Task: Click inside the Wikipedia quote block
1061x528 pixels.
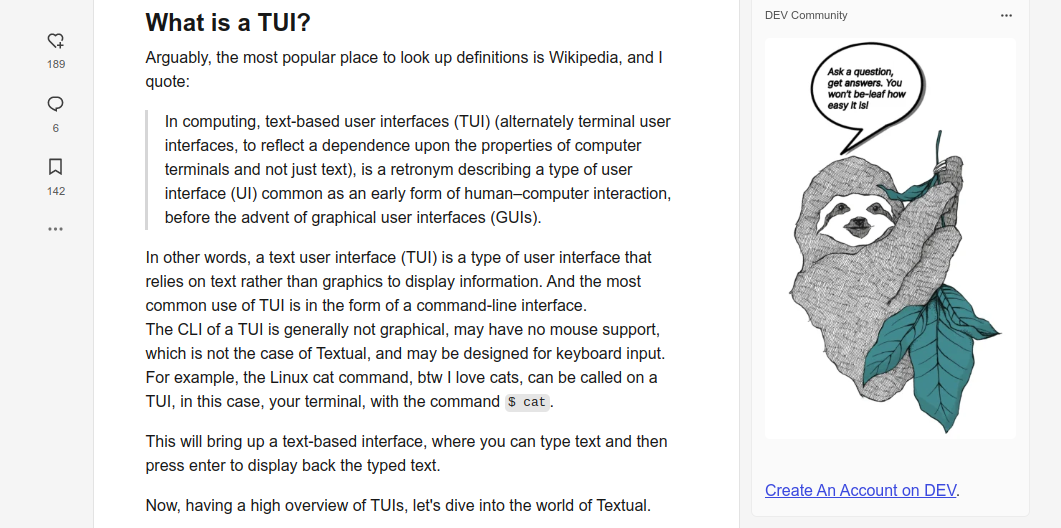Action: click(x=417, y=169)
